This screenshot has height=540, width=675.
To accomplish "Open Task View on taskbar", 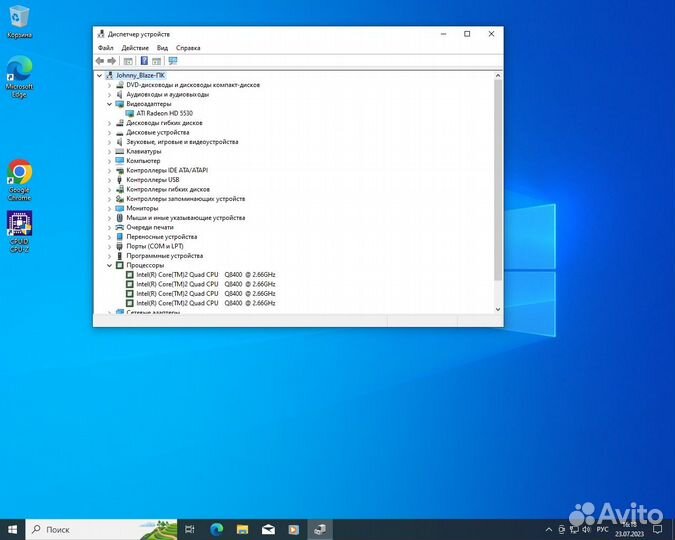I will (189, 530).
